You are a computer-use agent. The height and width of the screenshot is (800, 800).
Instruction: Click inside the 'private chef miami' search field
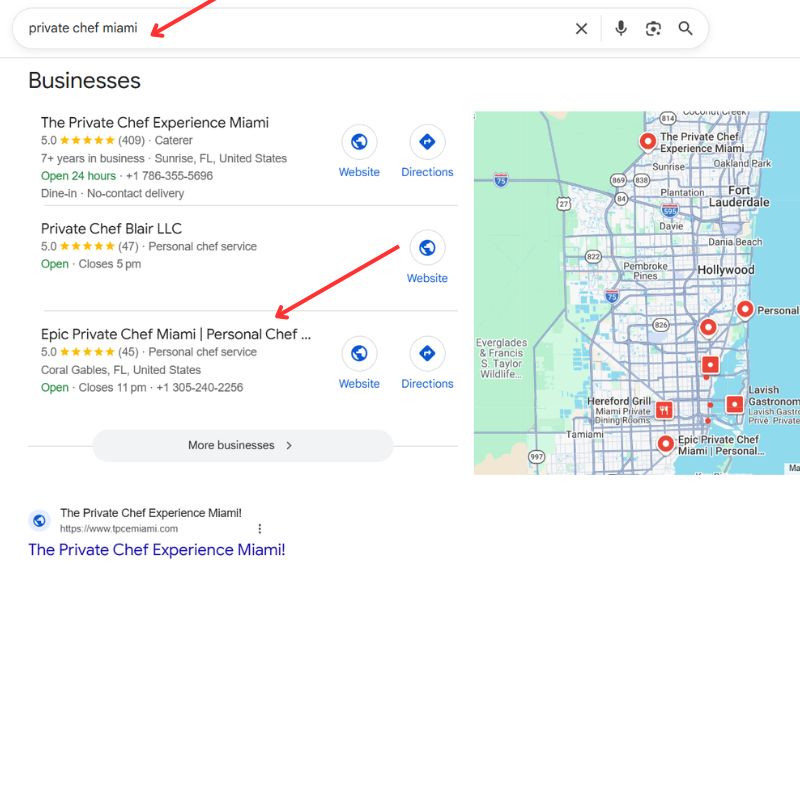click(300, 29)
